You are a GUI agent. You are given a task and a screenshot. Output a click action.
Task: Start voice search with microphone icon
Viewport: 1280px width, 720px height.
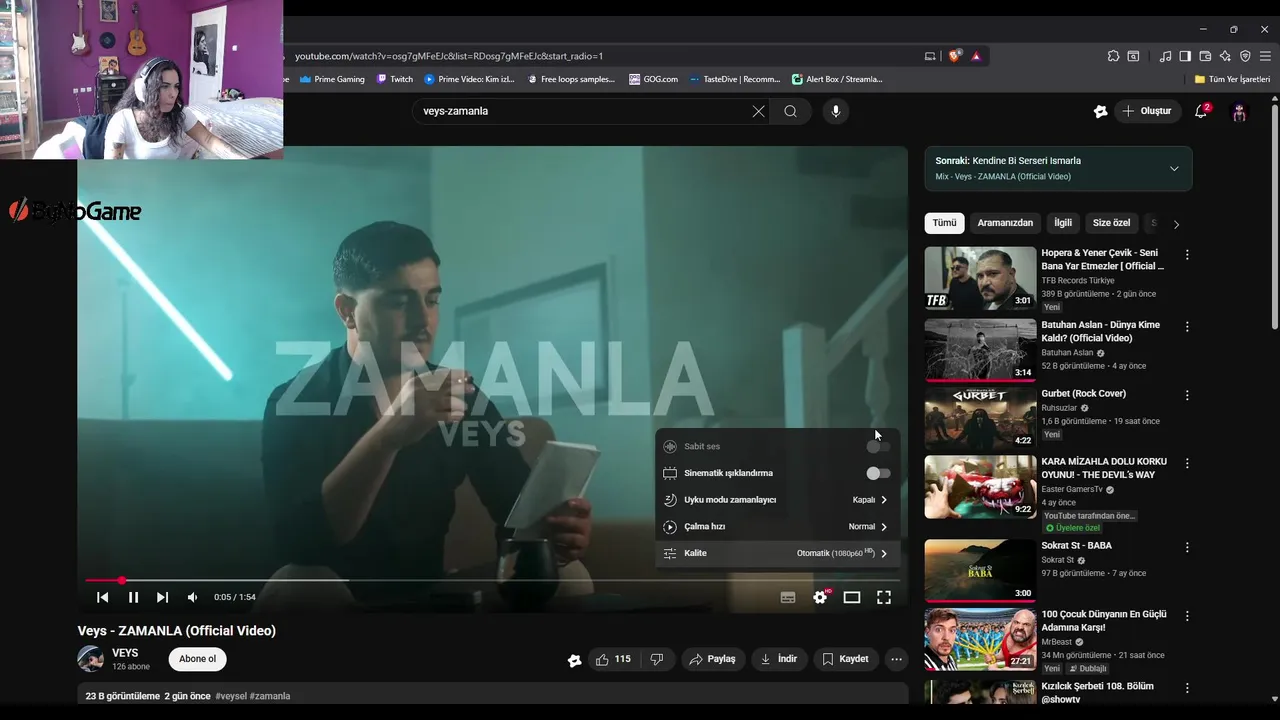(x=836, y=111)
